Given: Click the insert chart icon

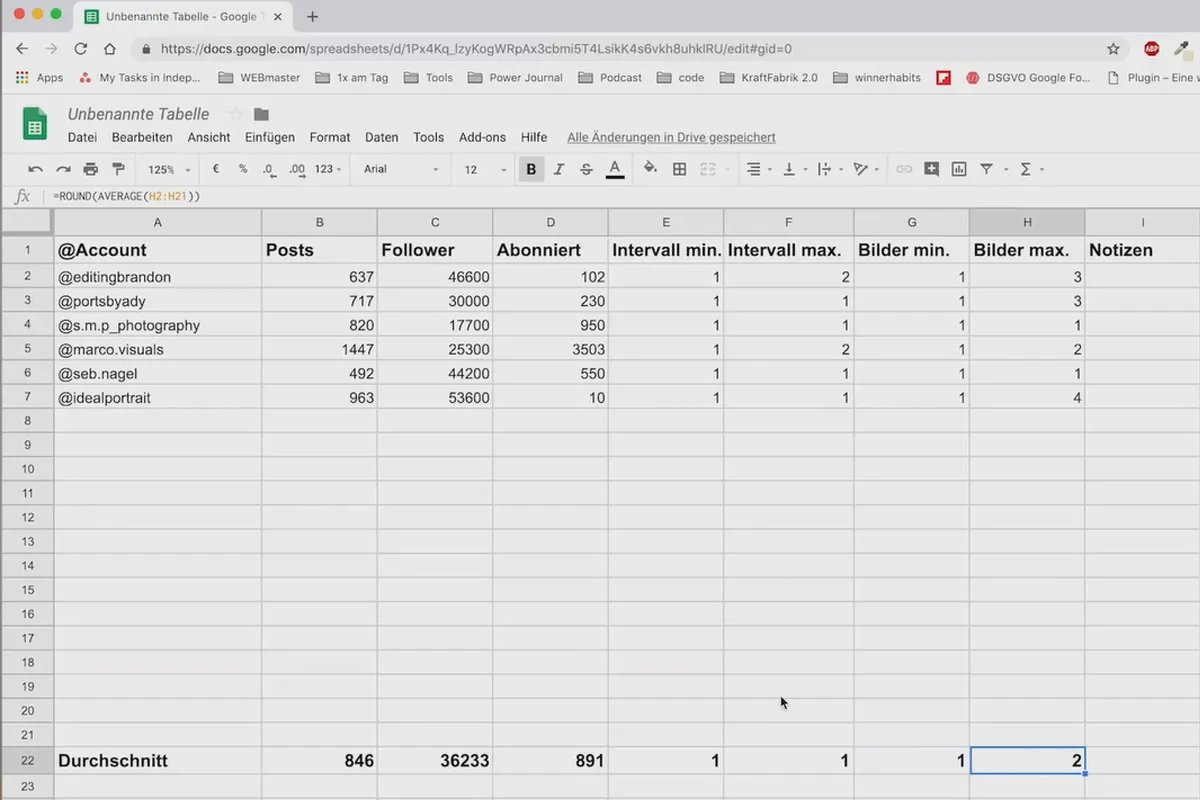Looking at the screenshot, I should coord(959,169).
